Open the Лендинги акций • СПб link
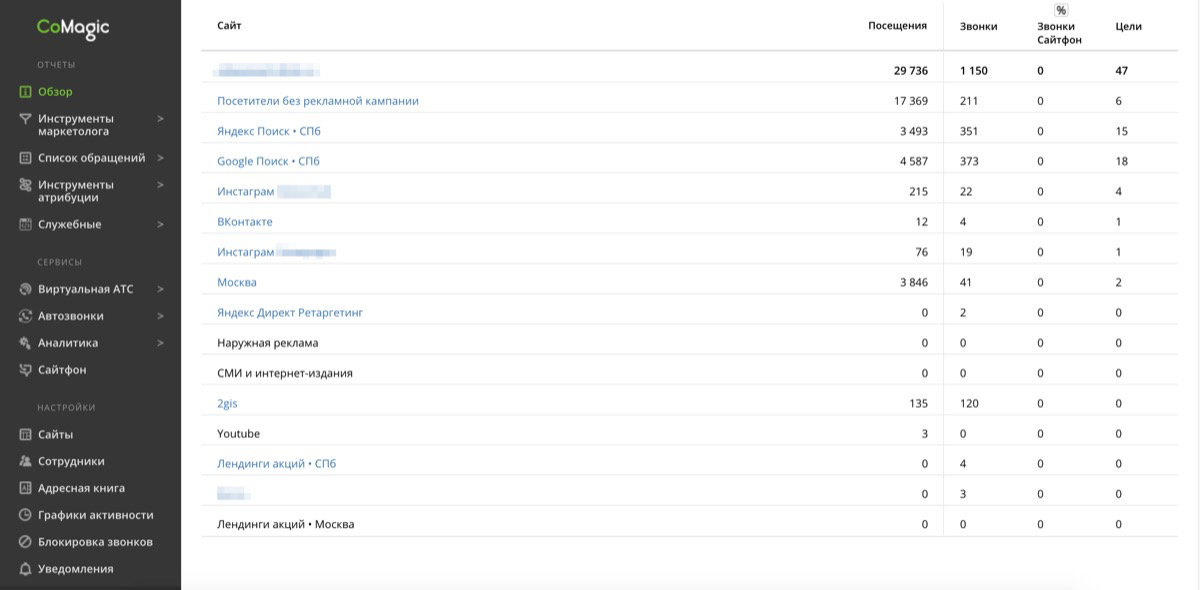This screenshot has height=590, width=1200. click(277, 464)
